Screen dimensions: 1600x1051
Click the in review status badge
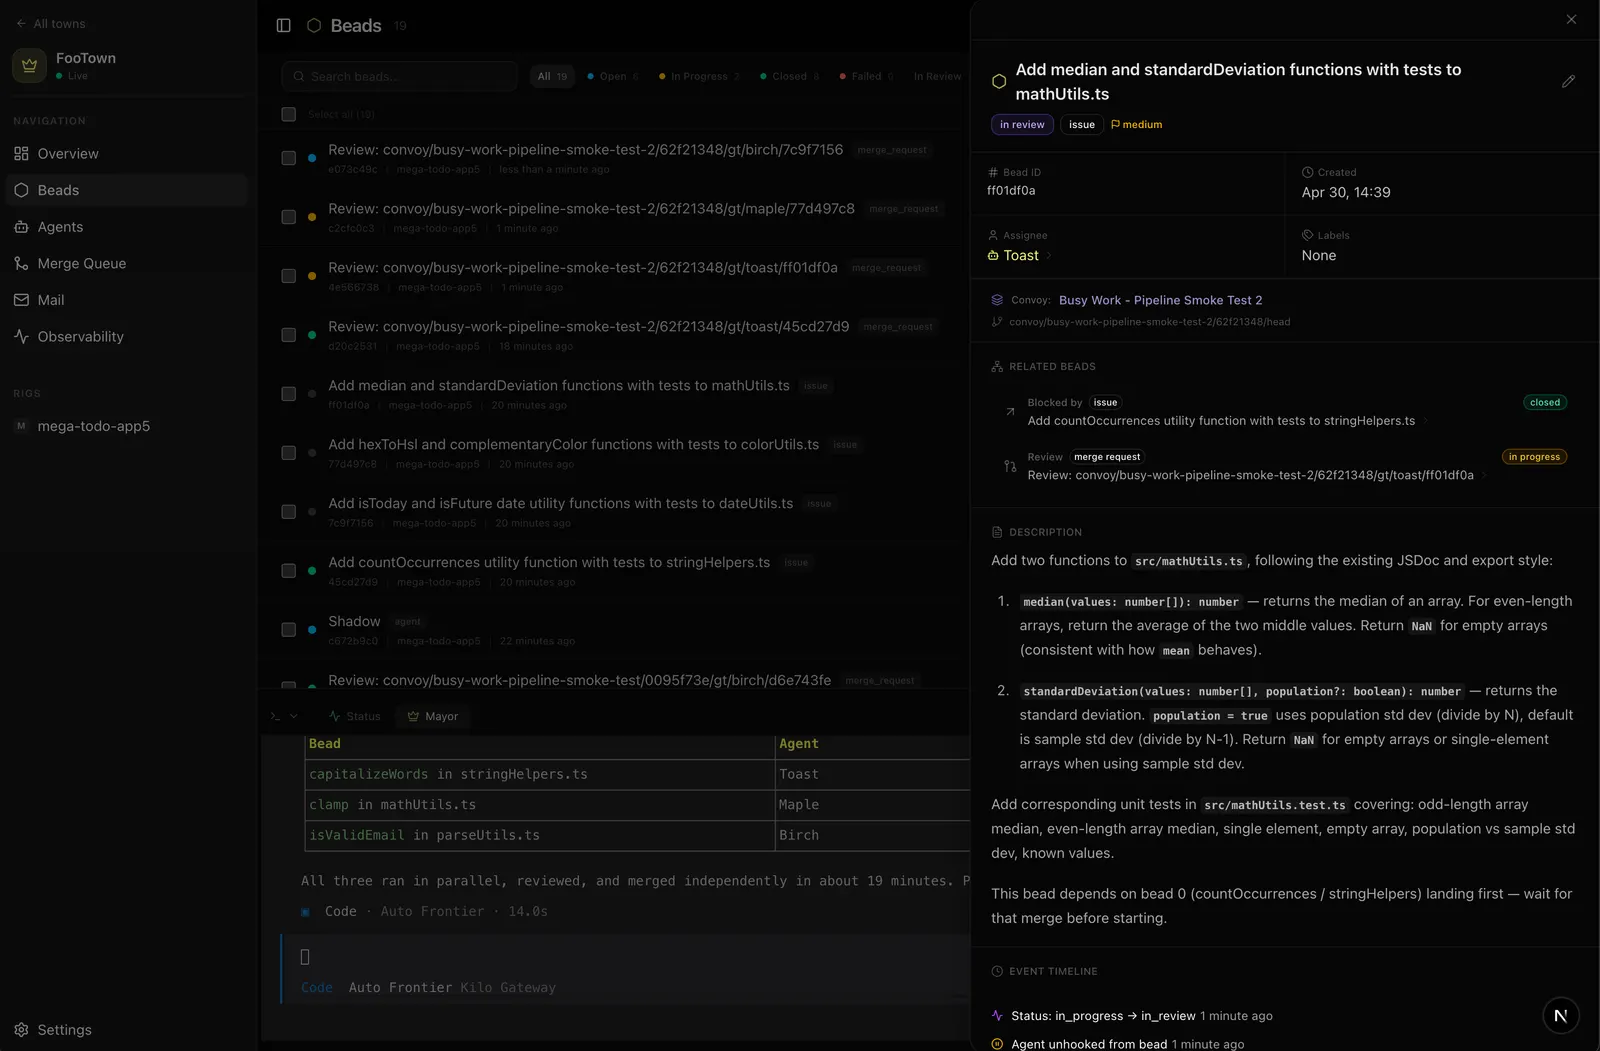(x=1022, y=124)
